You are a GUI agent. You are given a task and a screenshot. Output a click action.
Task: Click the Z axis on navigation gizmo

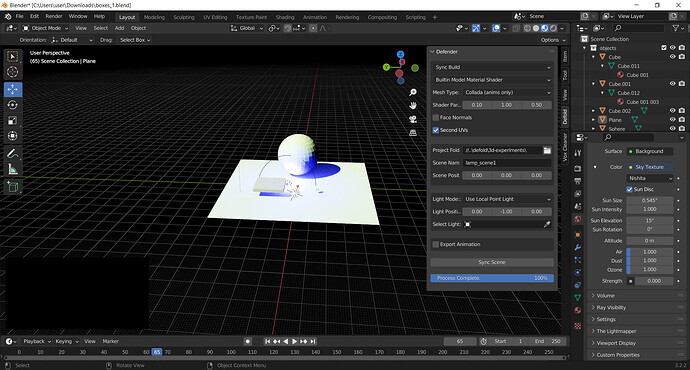400,55
